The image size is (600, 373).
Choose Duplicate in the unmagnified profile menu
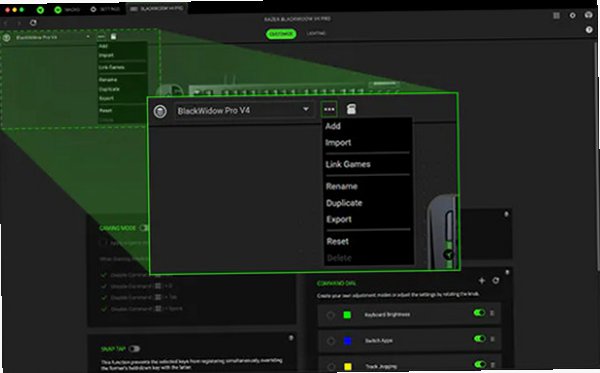point(109,89)
